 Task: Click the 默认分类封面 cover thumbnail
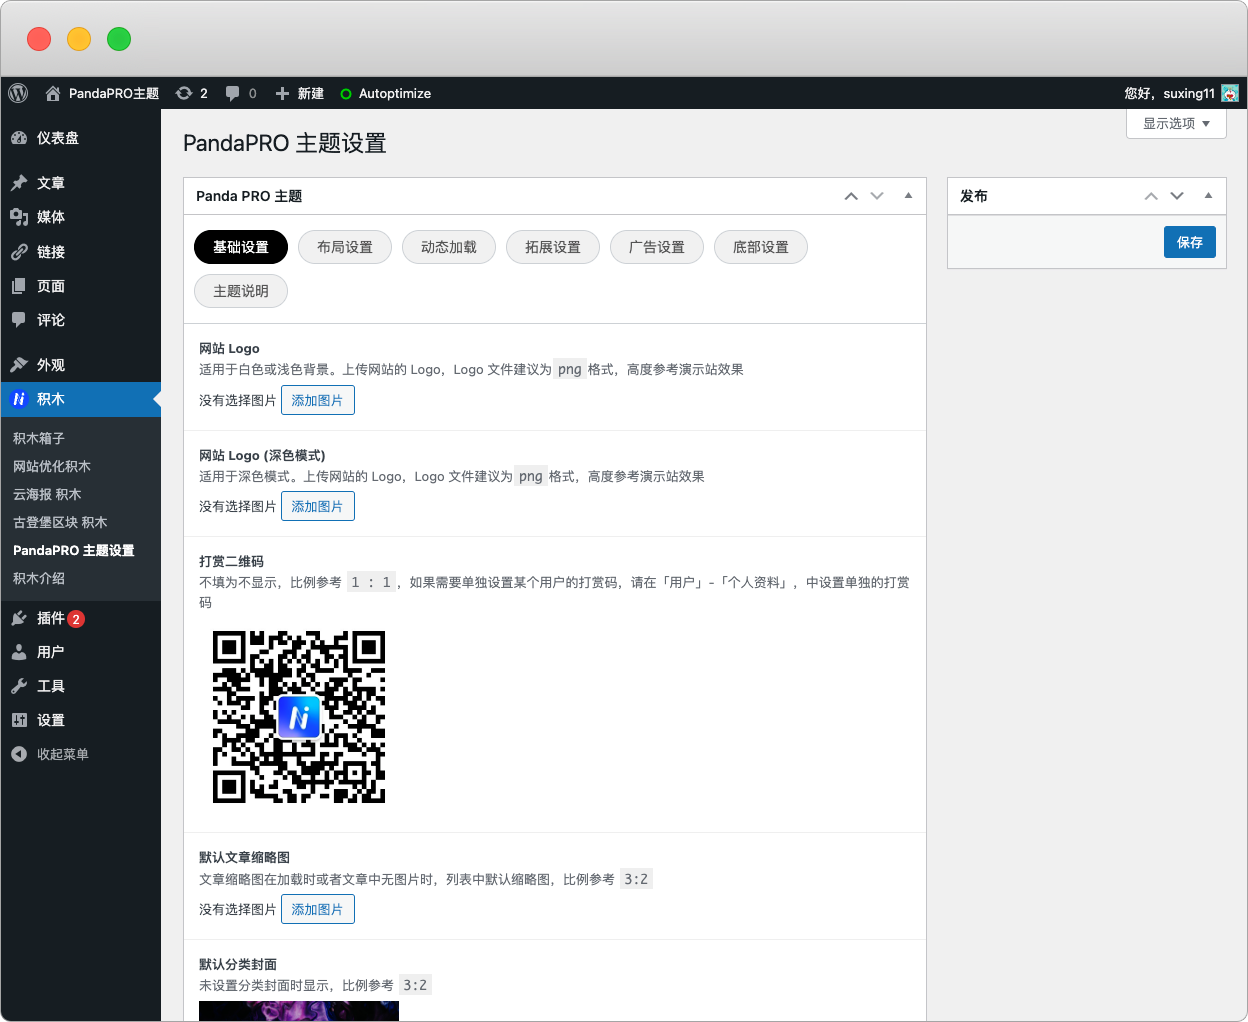click(x=299, y=1011)
